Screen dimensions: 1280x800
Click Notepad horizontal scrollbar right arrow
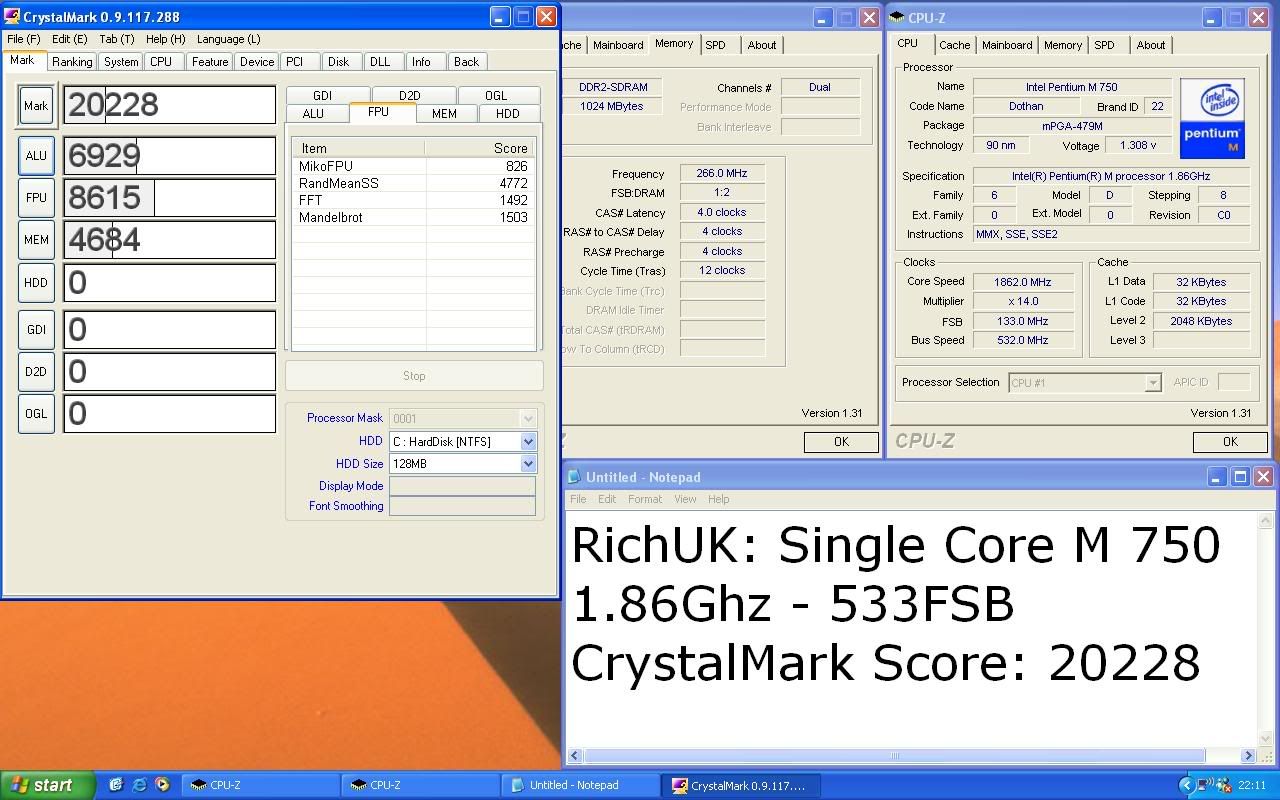click(1248, 756)
